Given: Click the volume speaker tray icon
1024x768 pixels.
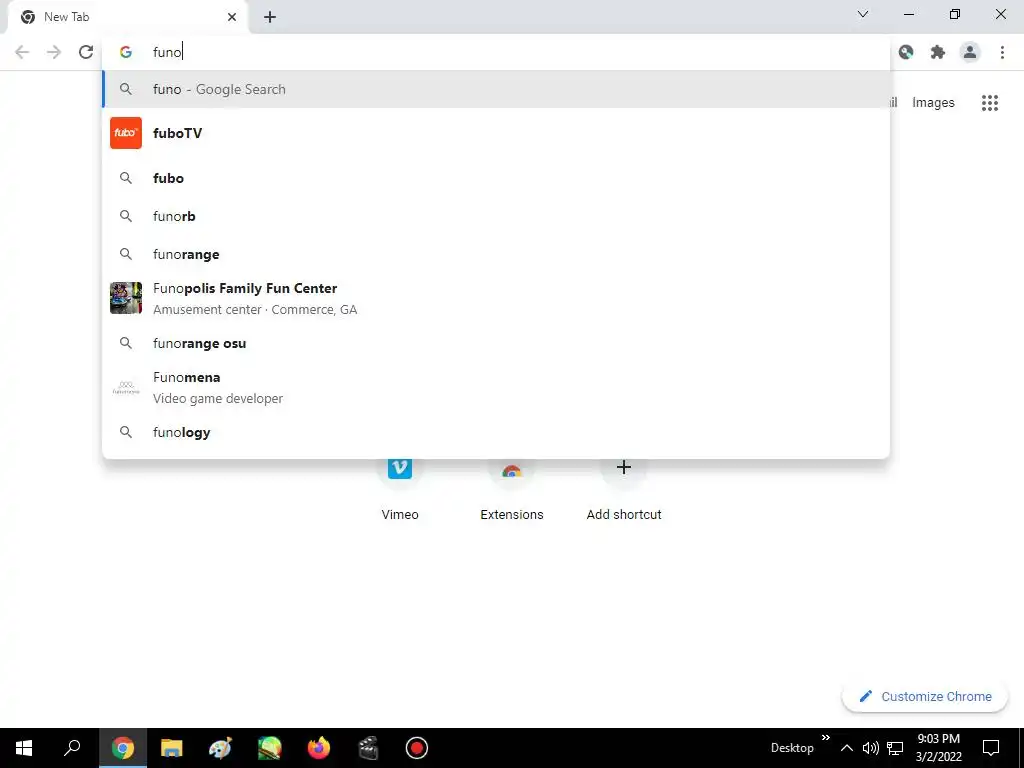Looking at the screenshot, I should coord(871,748).
